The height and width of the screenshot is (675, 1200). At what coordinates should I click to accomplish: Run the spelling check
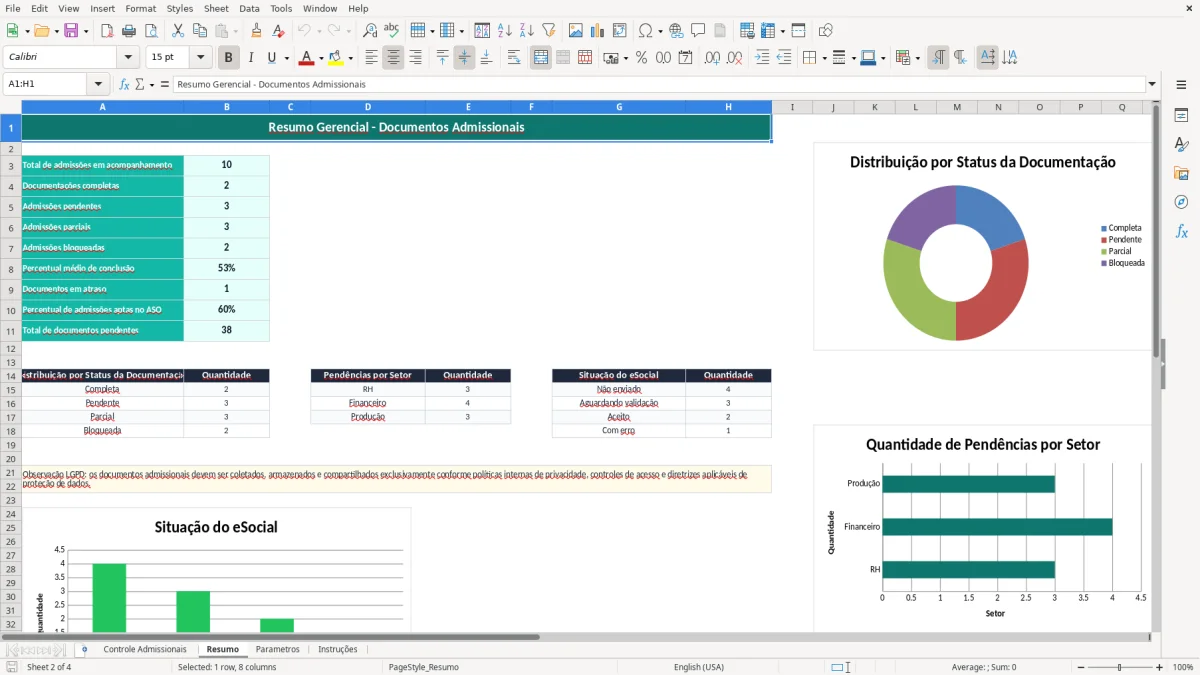click(x=392, y=31)
